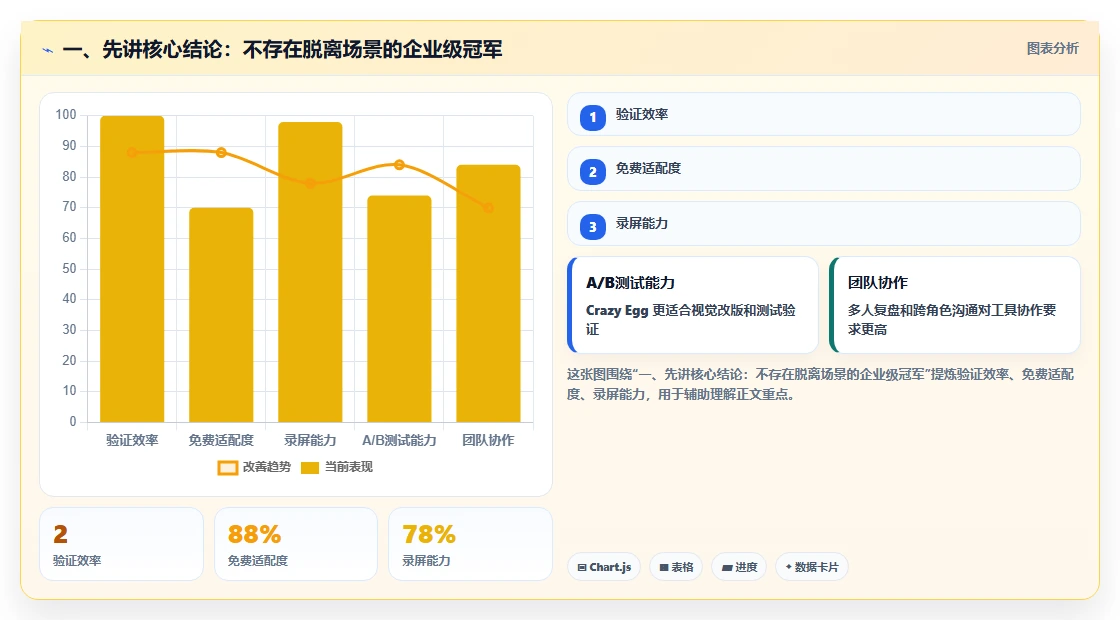Click the 78% 录屏能力 stat card
Viewport: 1120px width, 620px height.
[470, 544]
